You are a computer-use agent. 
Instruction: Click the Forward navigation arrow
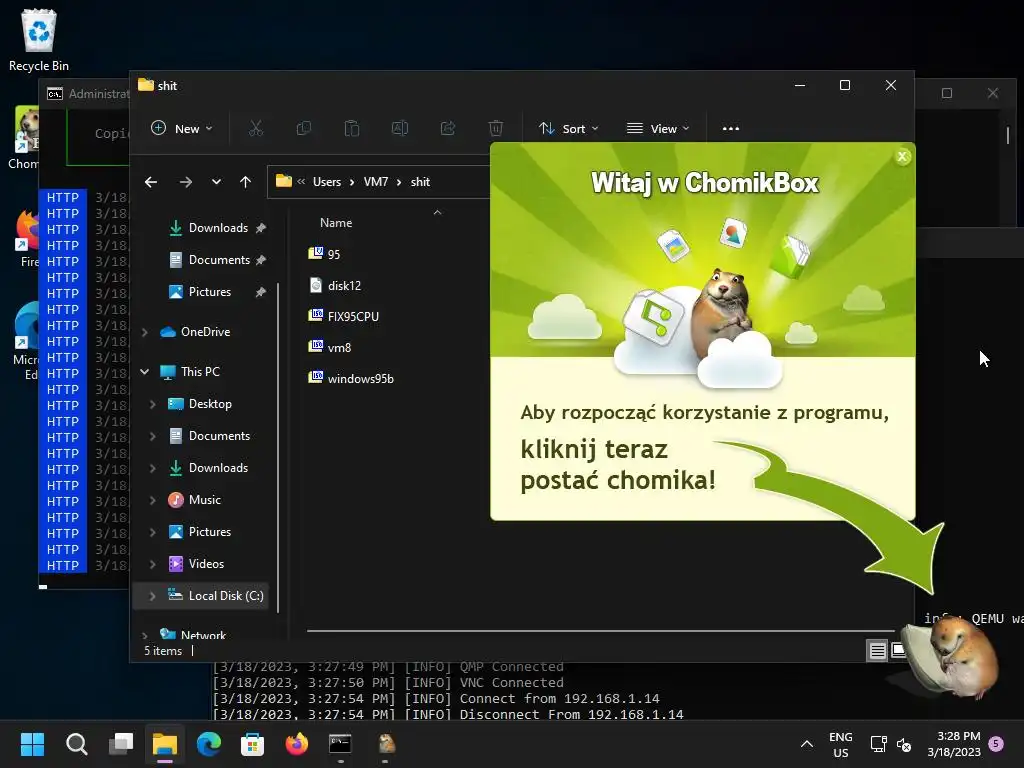click(185, 182)
